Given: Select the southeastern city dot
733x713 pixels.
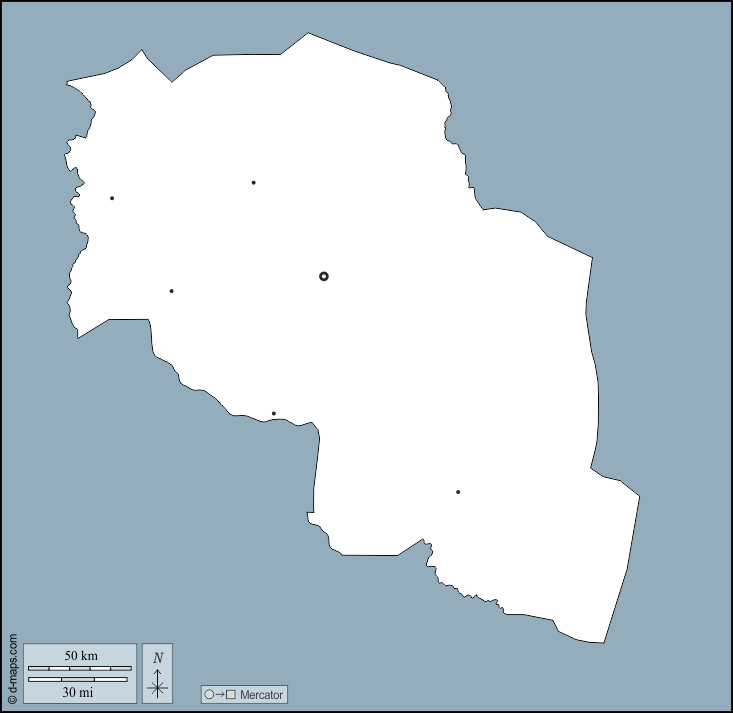Looking at the screenshot, I should point(458,492).
